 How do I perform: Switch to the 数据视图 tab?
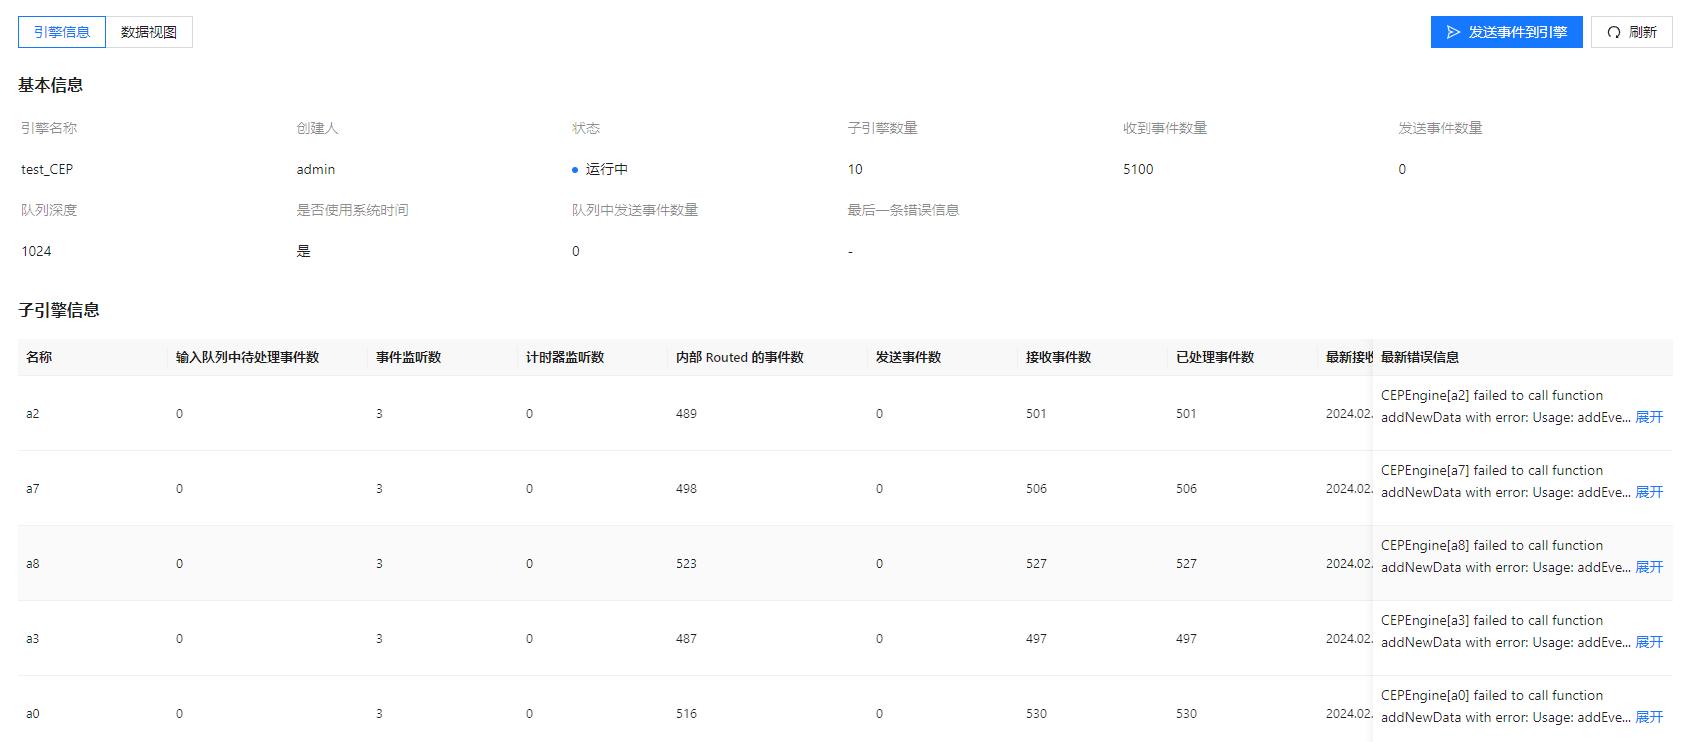149,32
